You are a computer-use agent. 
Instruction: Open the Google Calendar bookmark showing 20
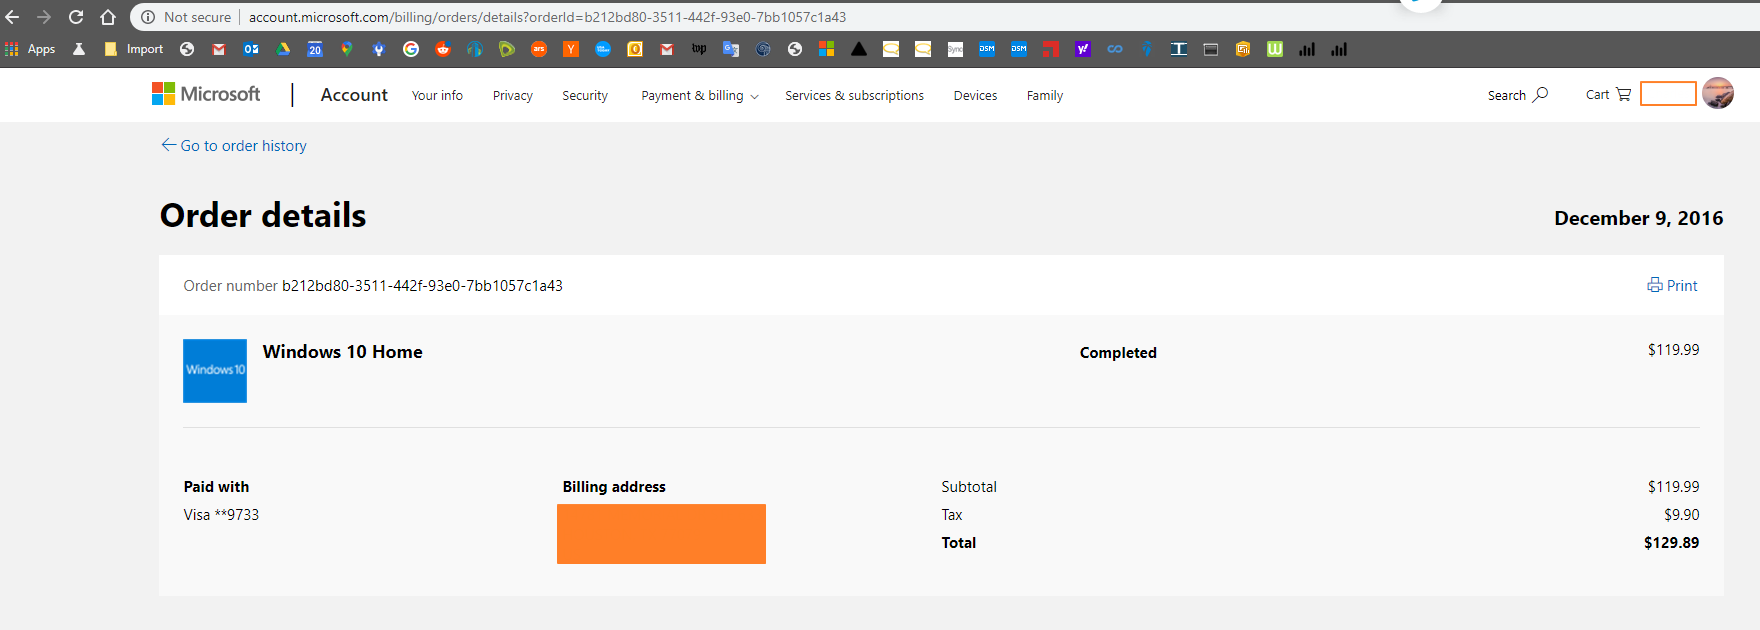[x=315, y=49]
